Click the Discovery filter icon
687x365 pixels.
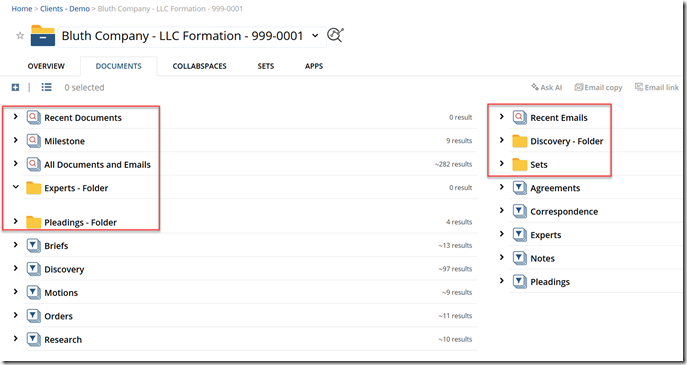pyautogui.click(x=34, y=269)
